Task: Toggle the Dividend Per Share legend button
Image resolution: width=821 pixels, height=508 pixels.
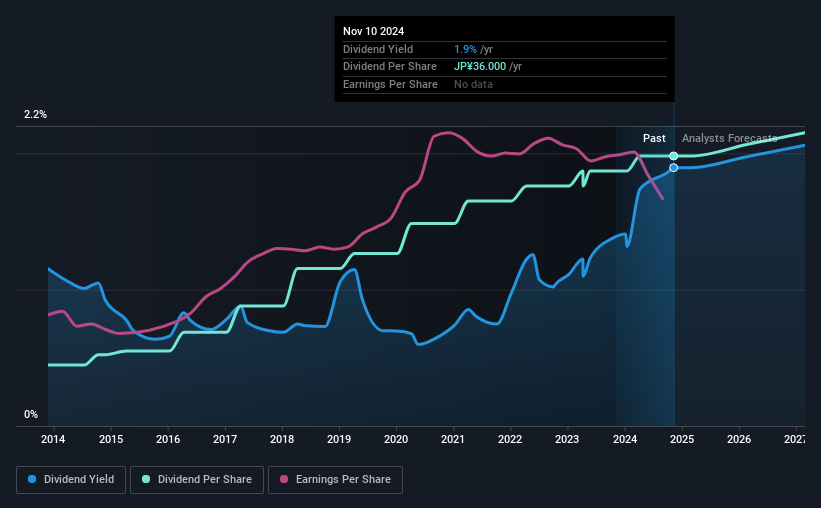Action: coord(197,480)
